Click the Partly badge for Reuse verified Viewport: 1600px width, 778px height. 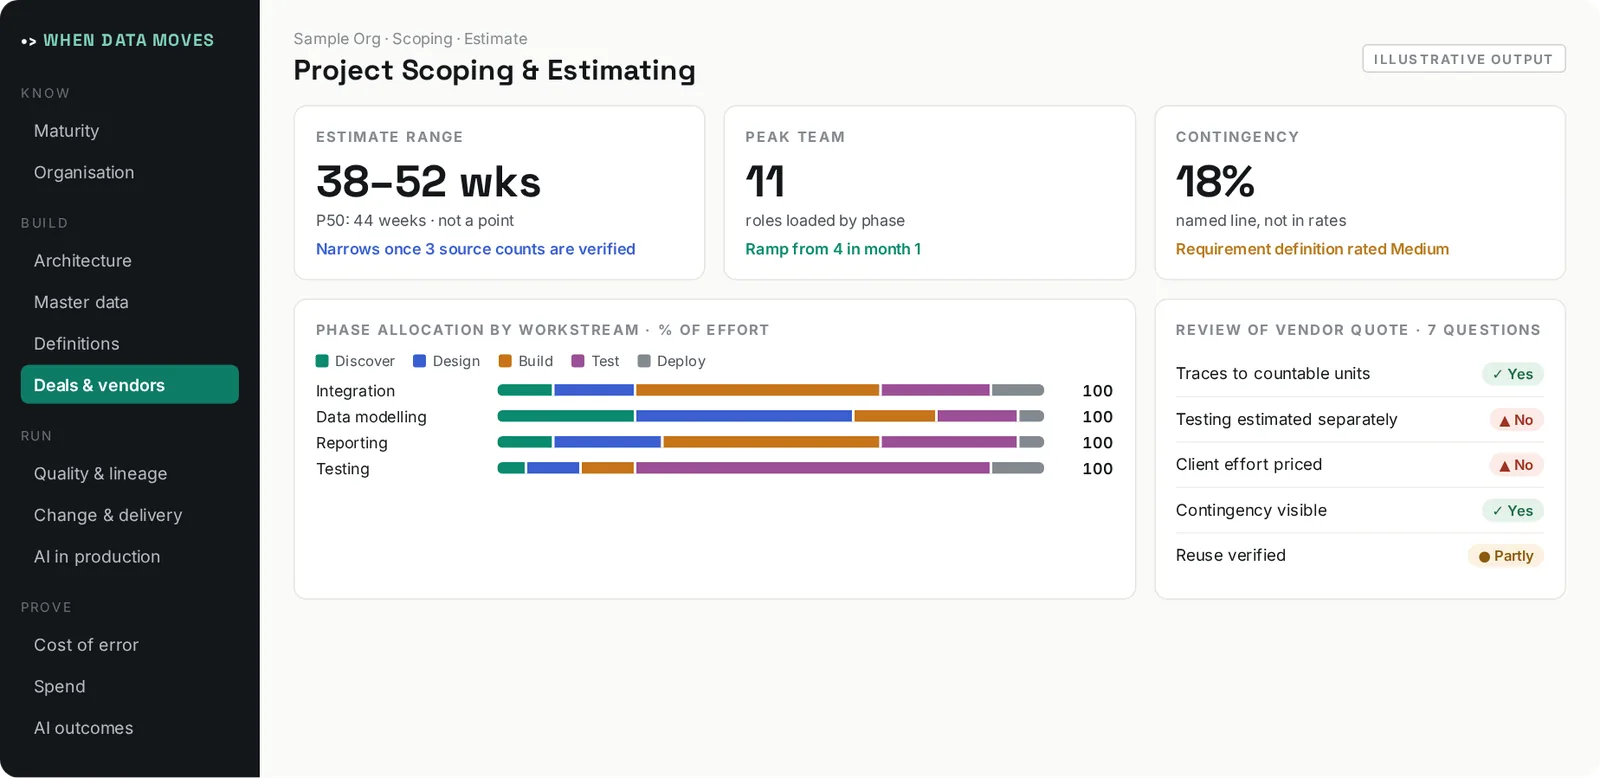[1506, 556]
